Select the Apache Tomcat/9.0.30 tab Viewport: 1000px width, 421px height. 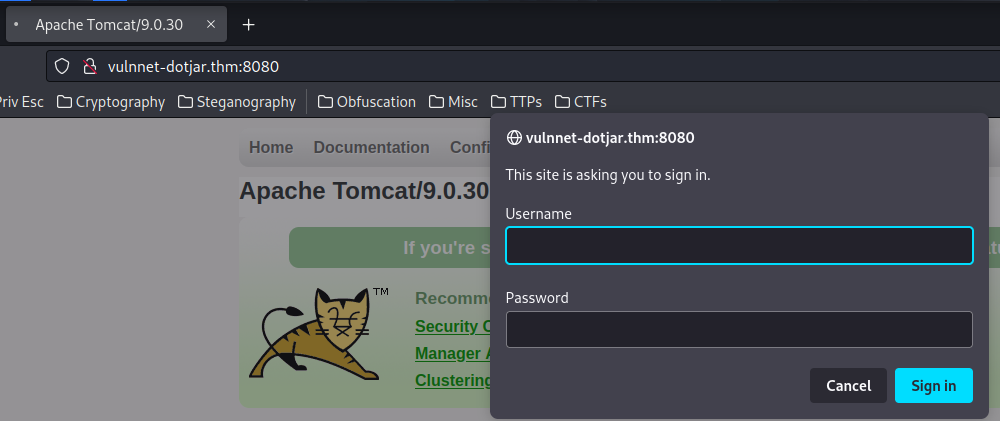point(116,25)
